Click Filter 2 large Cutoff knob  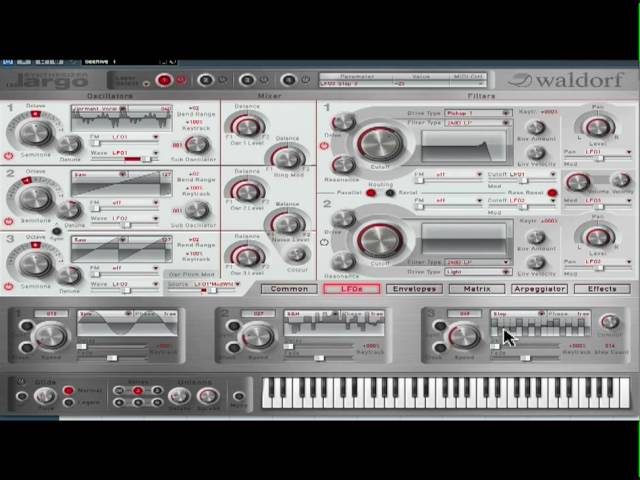click(x=380, y=240)
